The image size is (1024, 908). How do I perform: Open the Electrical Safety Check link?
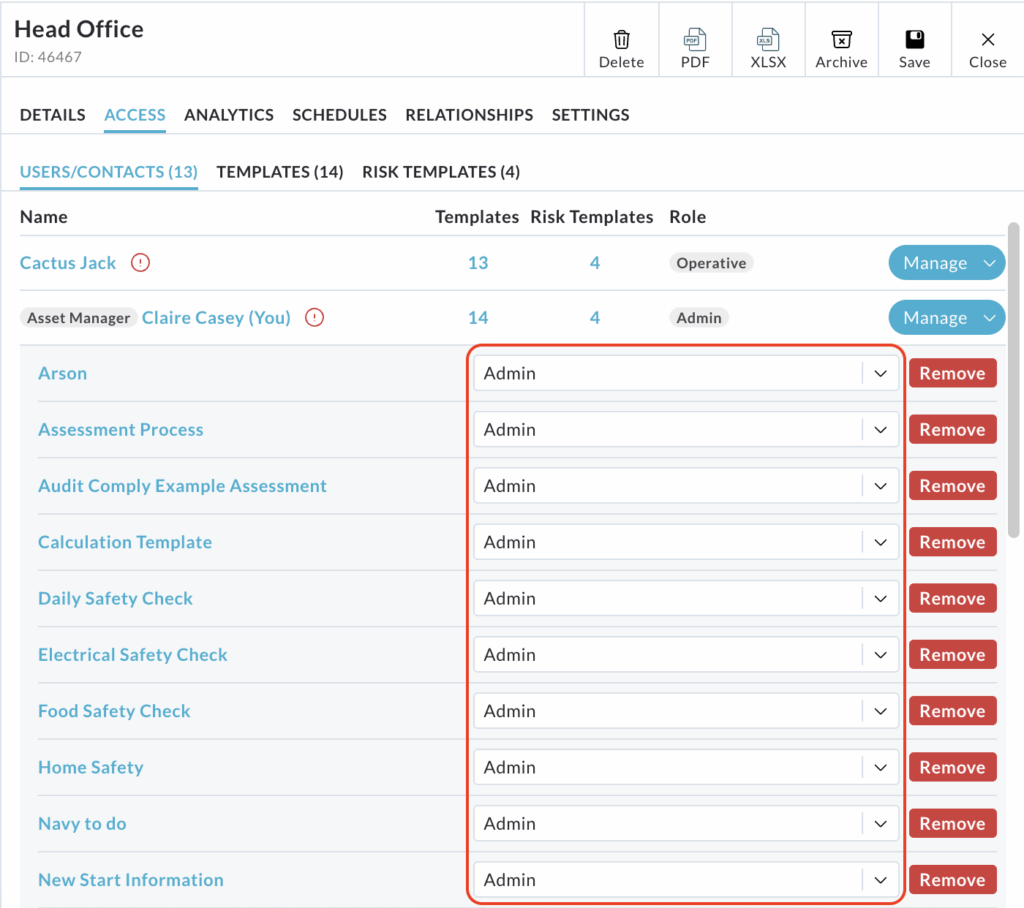(133, 655)
